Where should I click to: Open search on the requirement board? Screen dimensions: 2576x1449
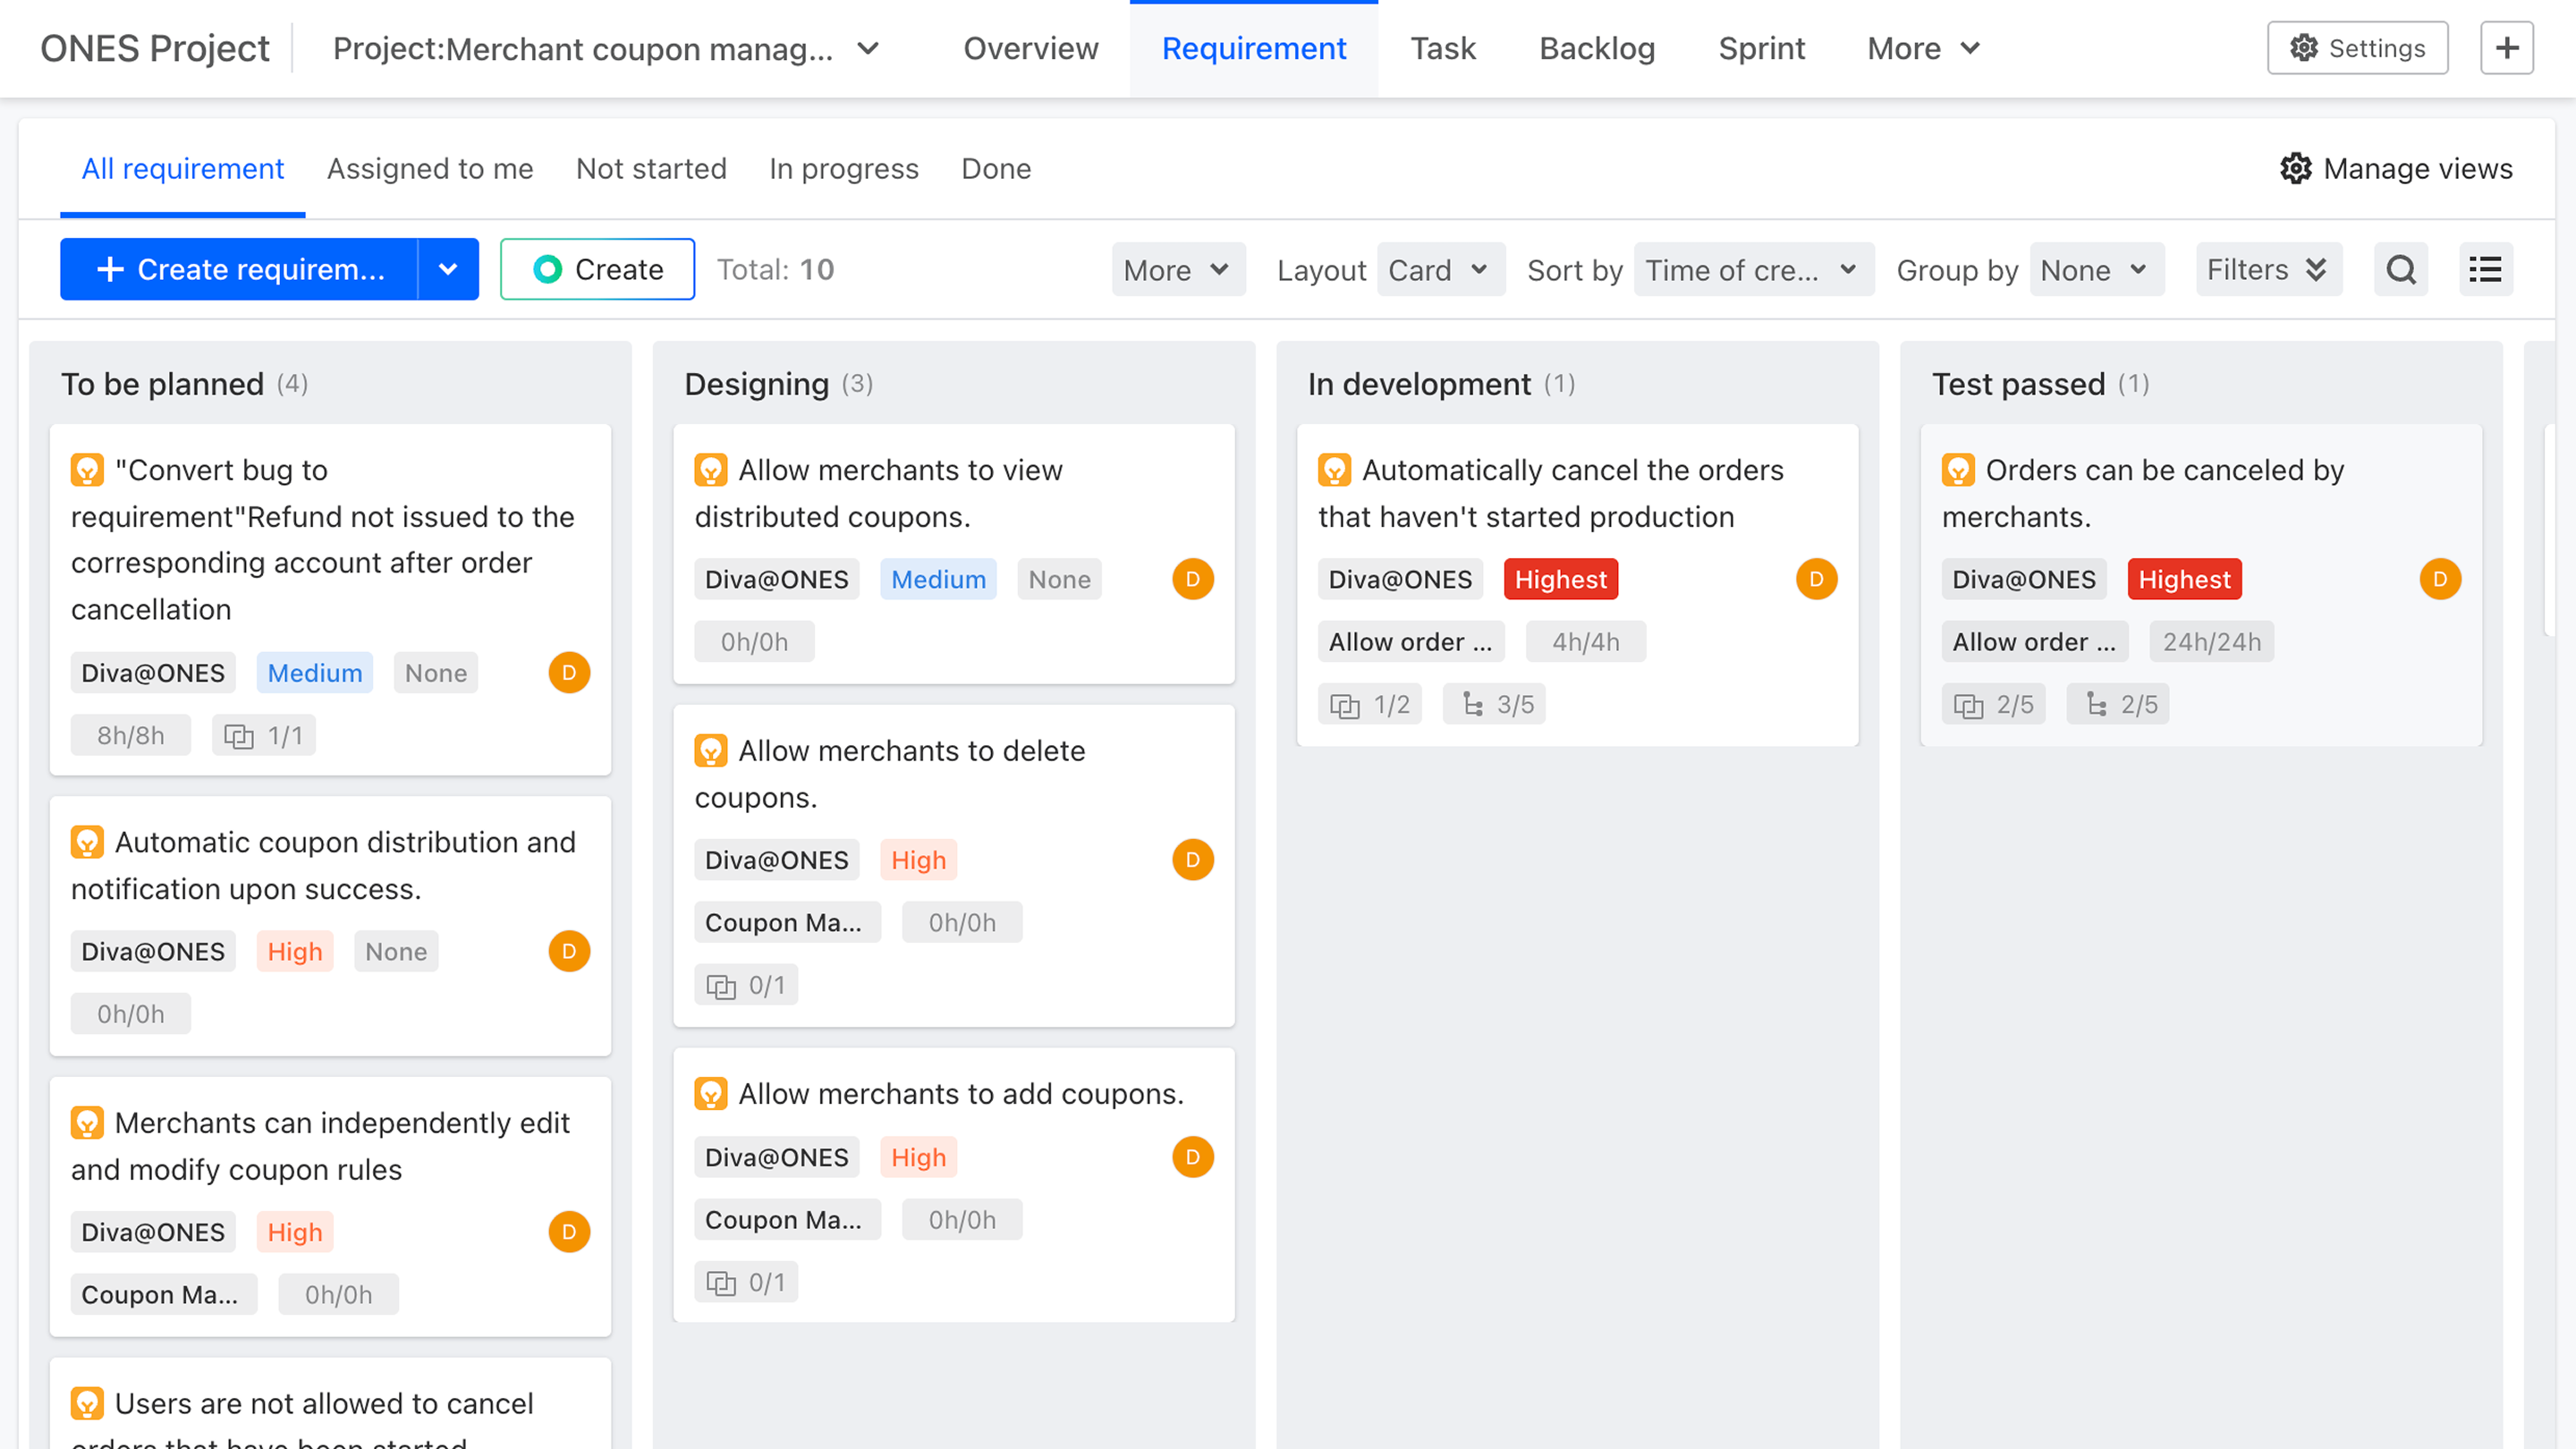[x=2400, y=269]
